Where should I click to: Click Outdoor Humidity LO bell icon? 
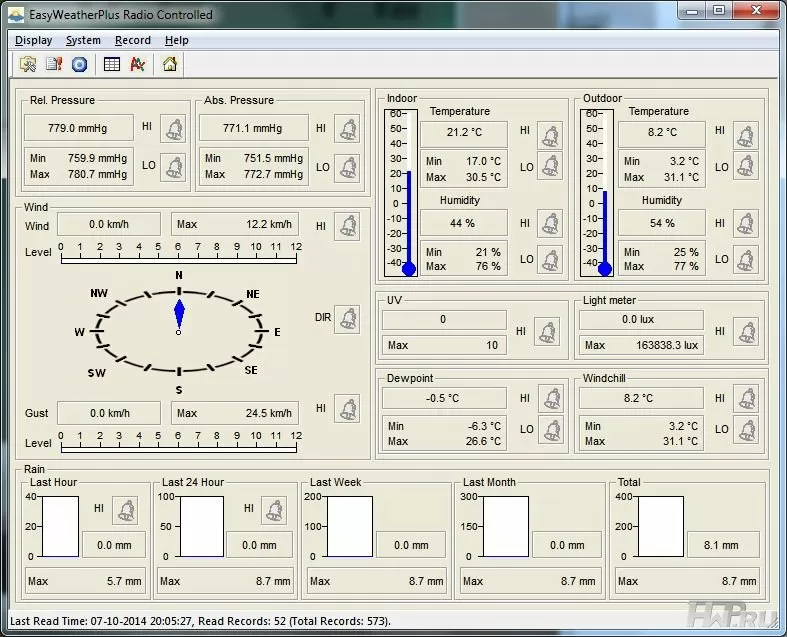(746, 260)
